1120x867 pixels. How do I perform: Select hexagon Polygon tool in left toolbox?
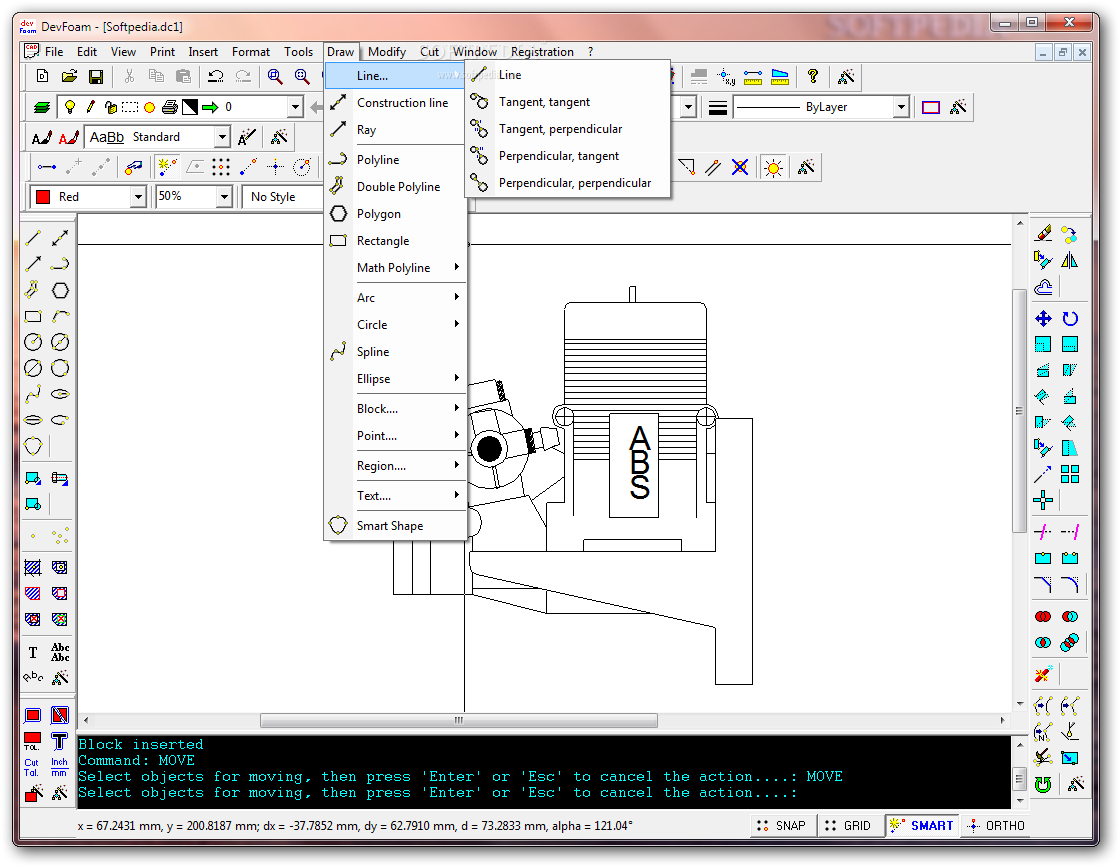[60, 291]
